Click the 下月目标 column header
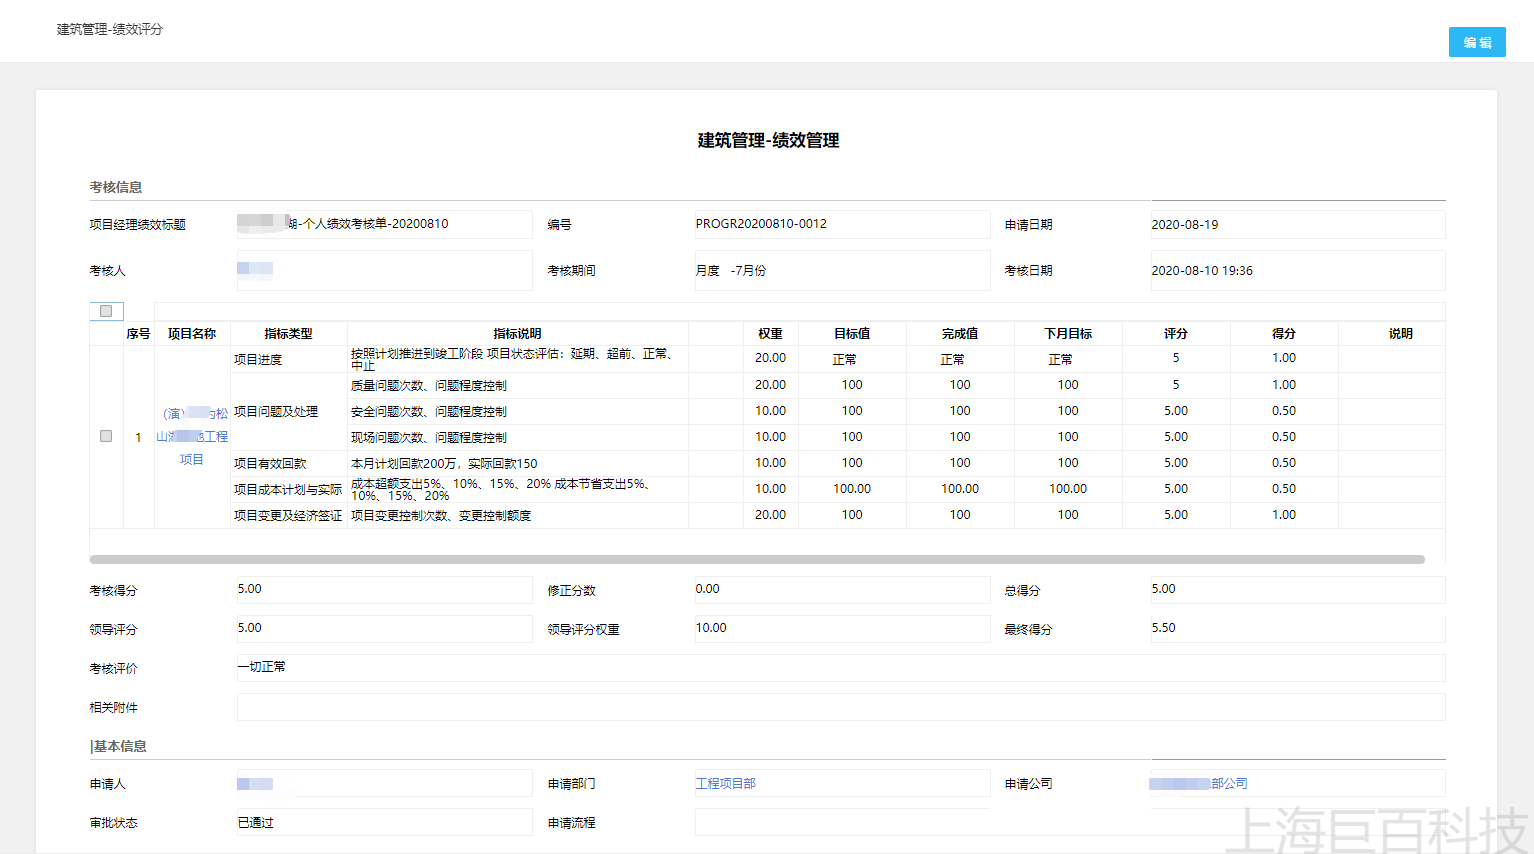This screenshot has width=1534, height=854. click(1068, 333)
